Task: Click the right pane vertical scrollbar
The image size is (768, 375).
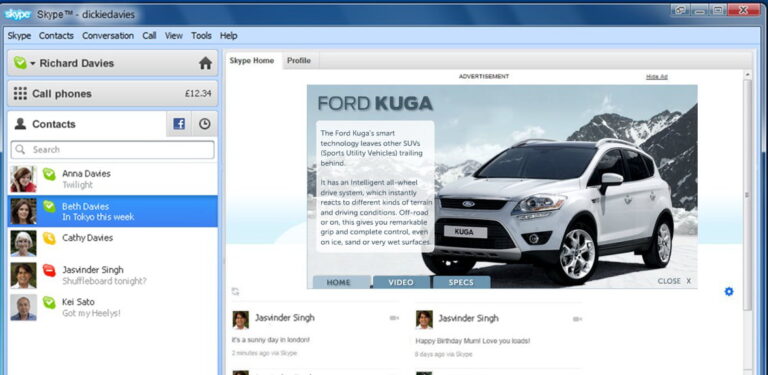Action: pos(747,196)
